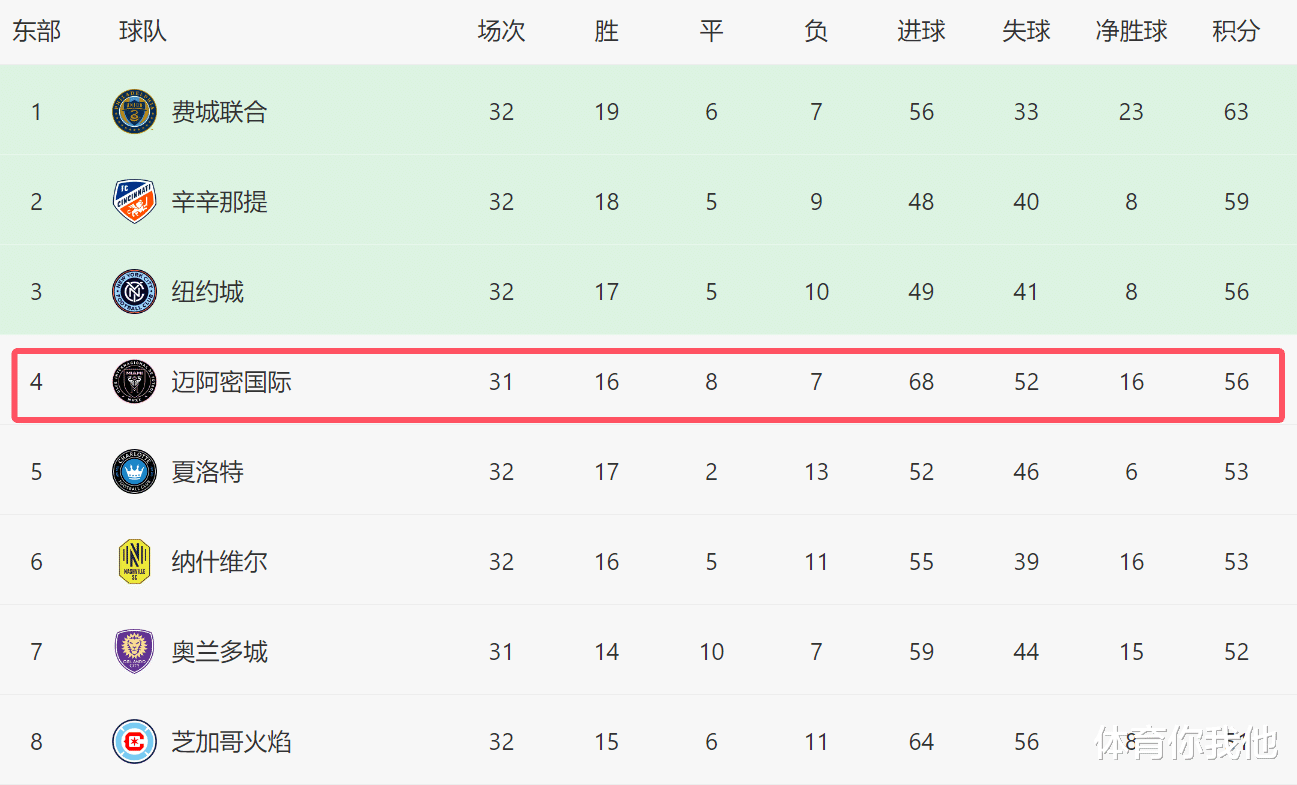
Task: Click 芝加哥火焰 team name in row 8
Action: 231,742
